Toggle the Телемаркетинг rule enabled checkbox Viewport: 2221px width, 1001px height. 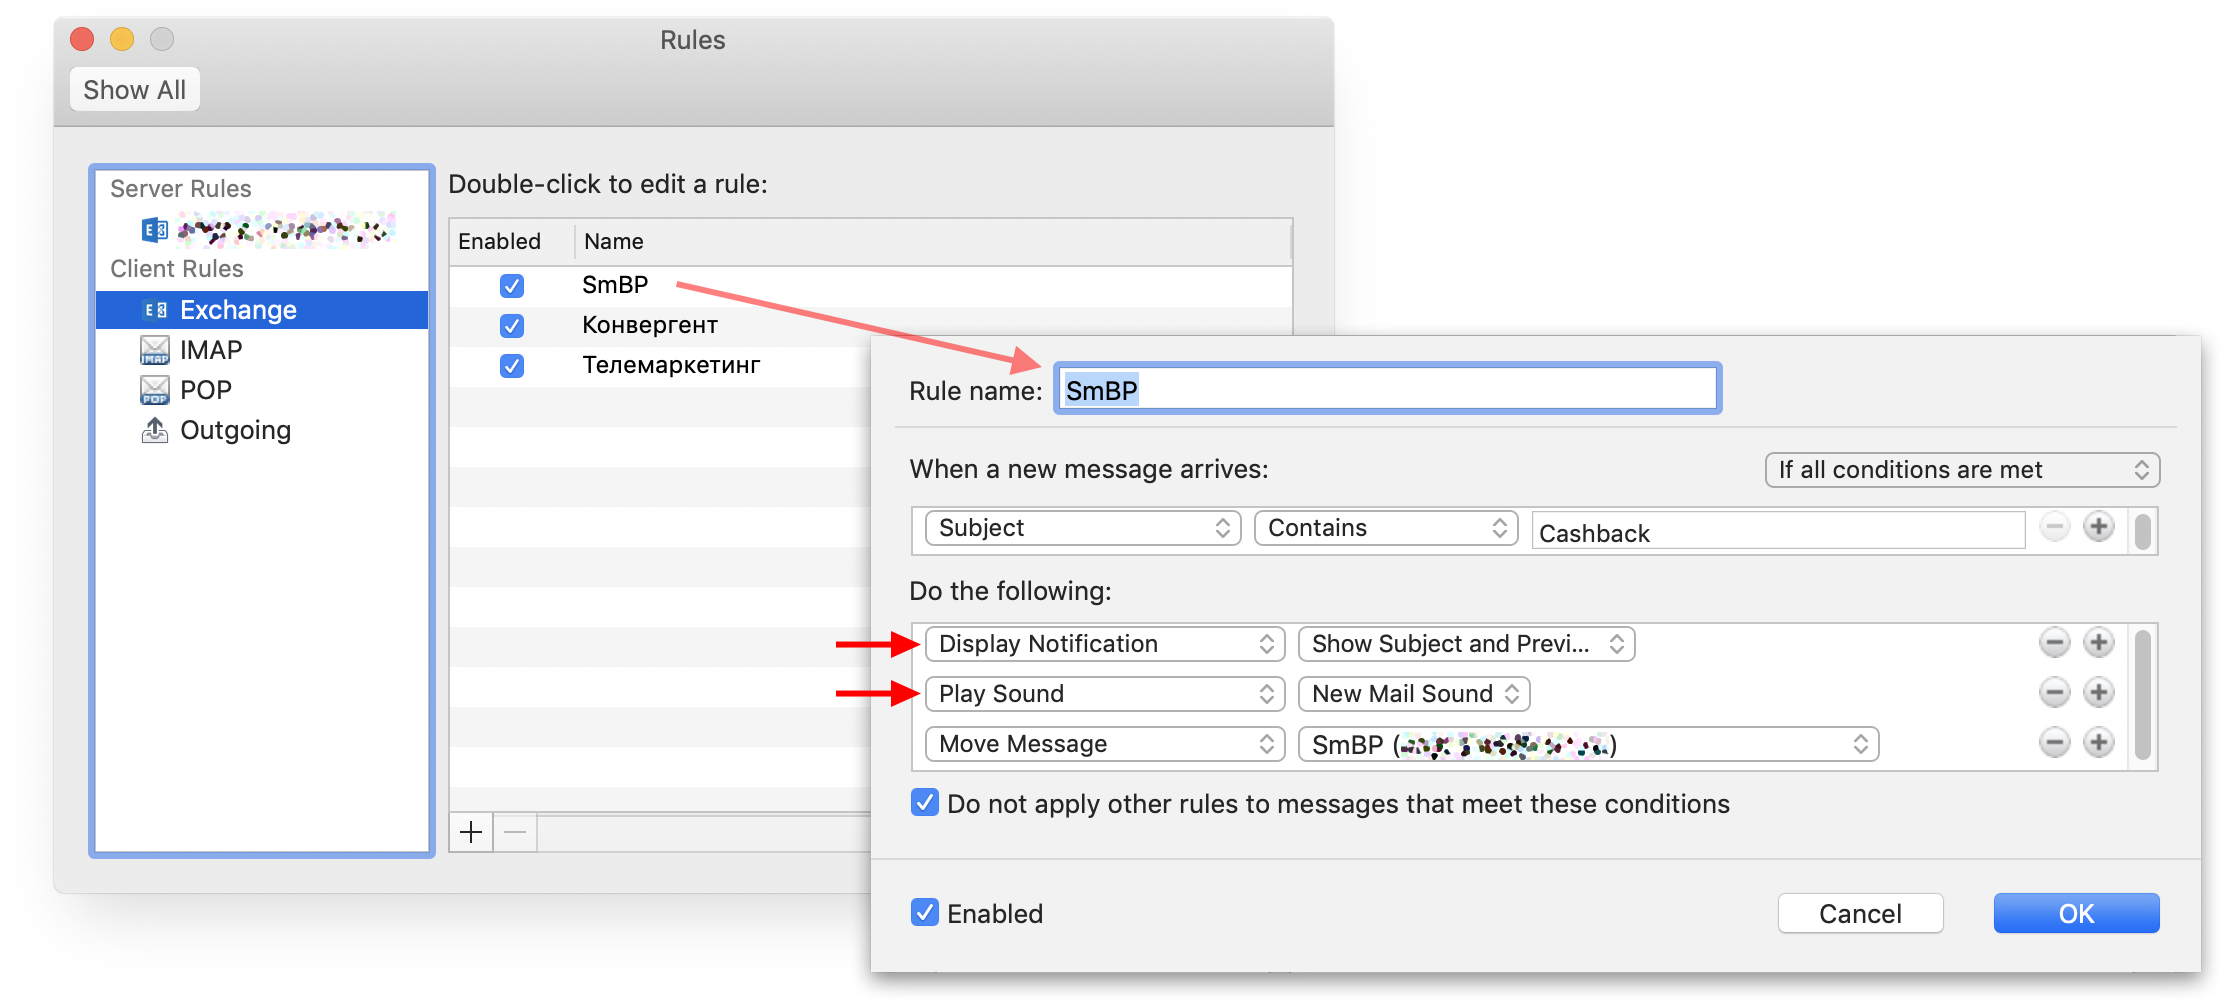512,366
